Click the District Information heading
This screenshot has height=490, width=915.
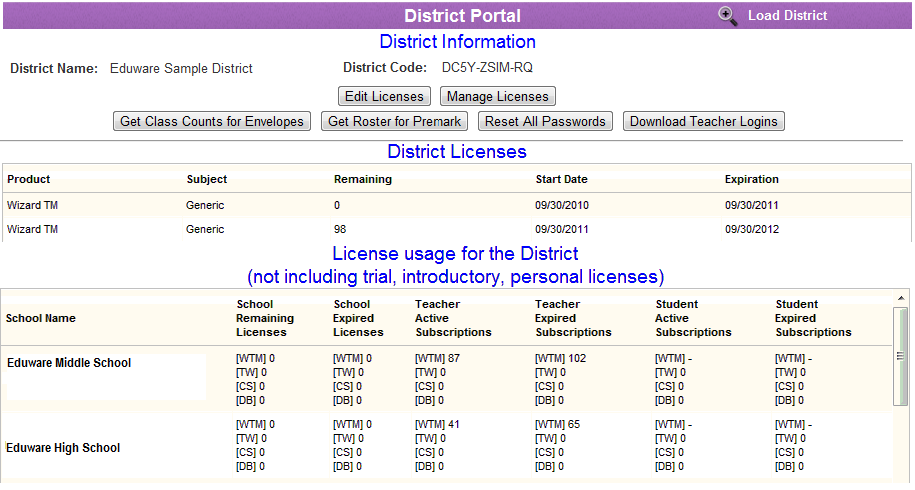coord(458,42)
